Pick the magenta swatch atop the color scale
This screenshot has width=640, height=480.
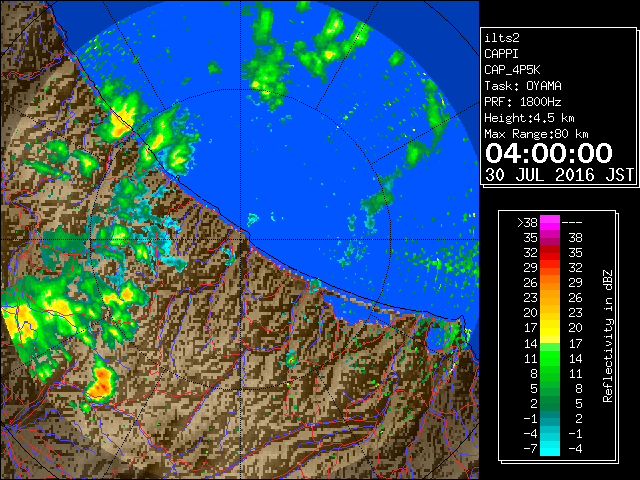(550, 223)
